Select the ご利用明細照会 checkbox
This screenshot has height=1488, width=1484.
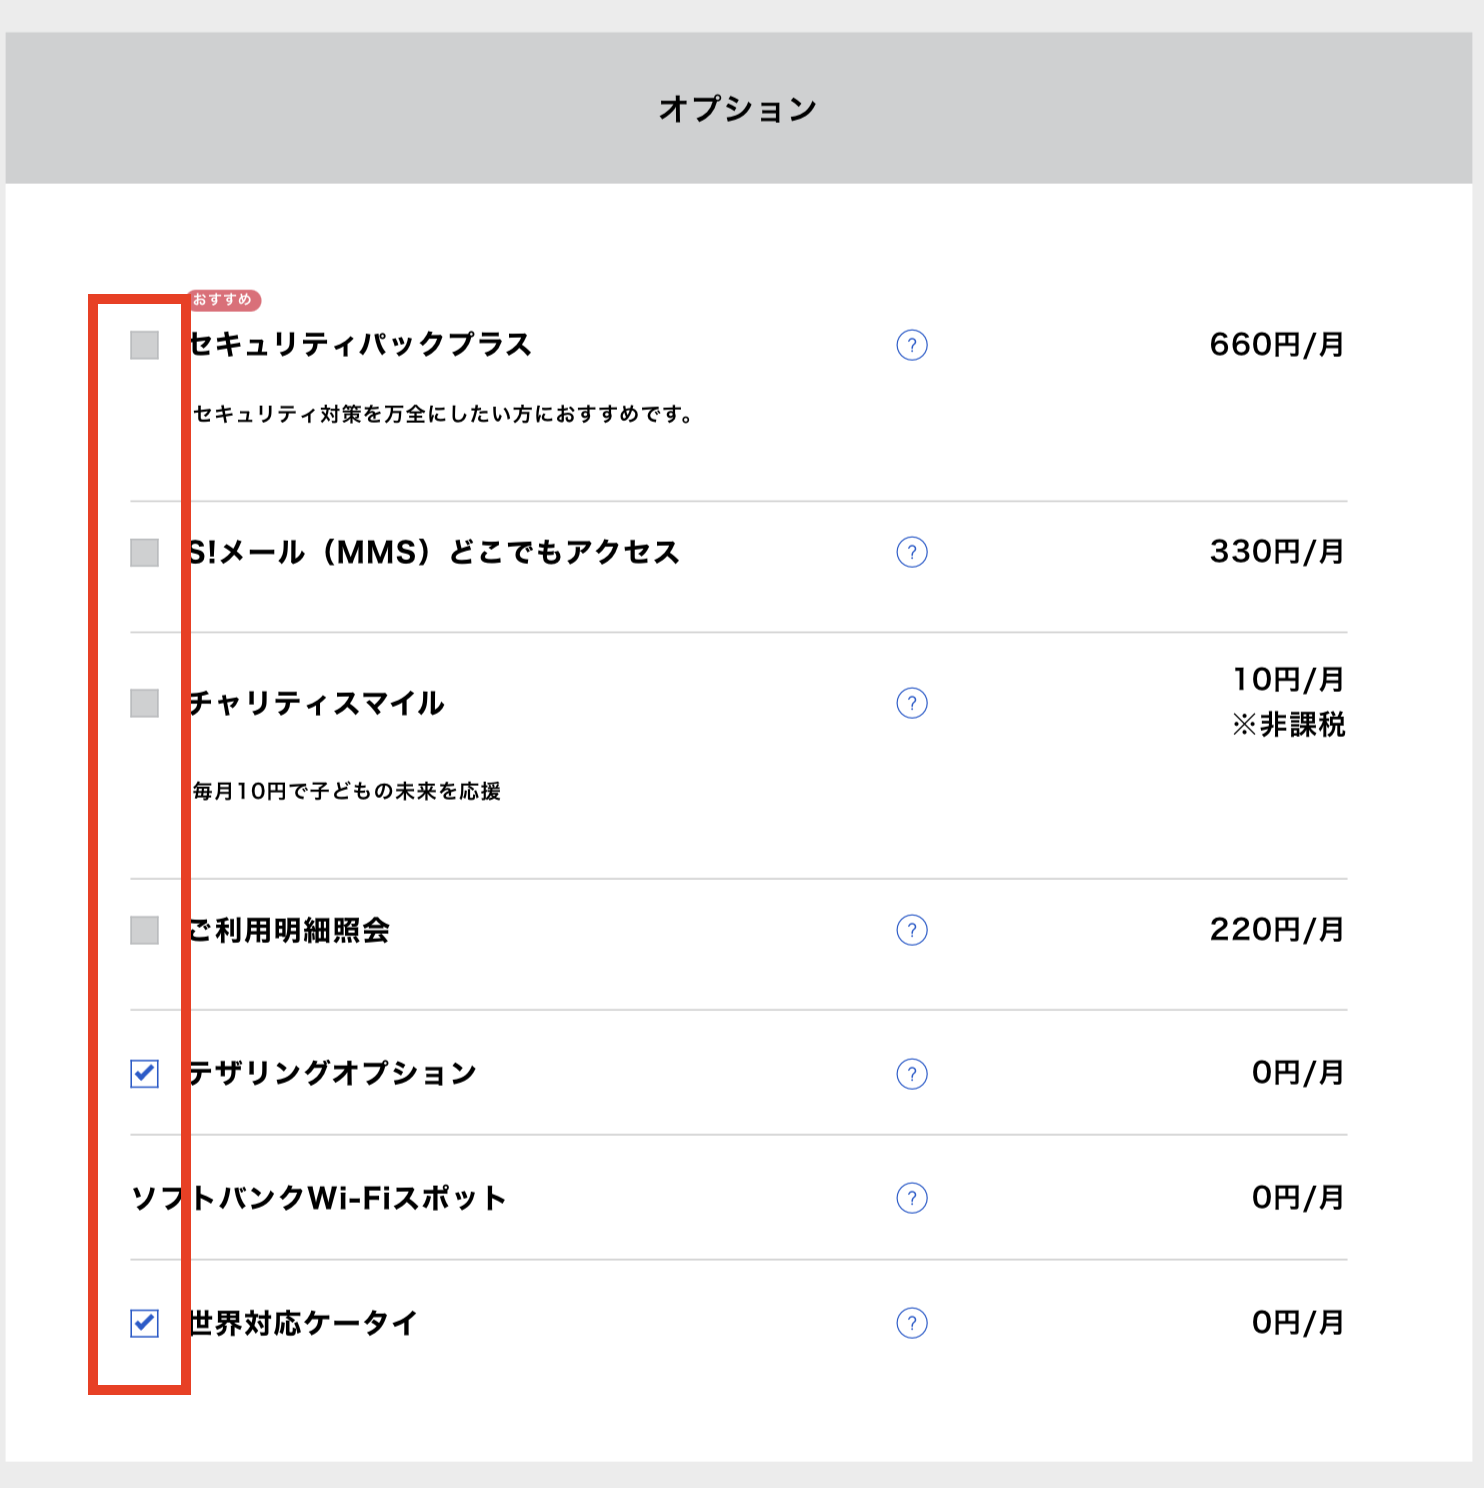(145, 930)
